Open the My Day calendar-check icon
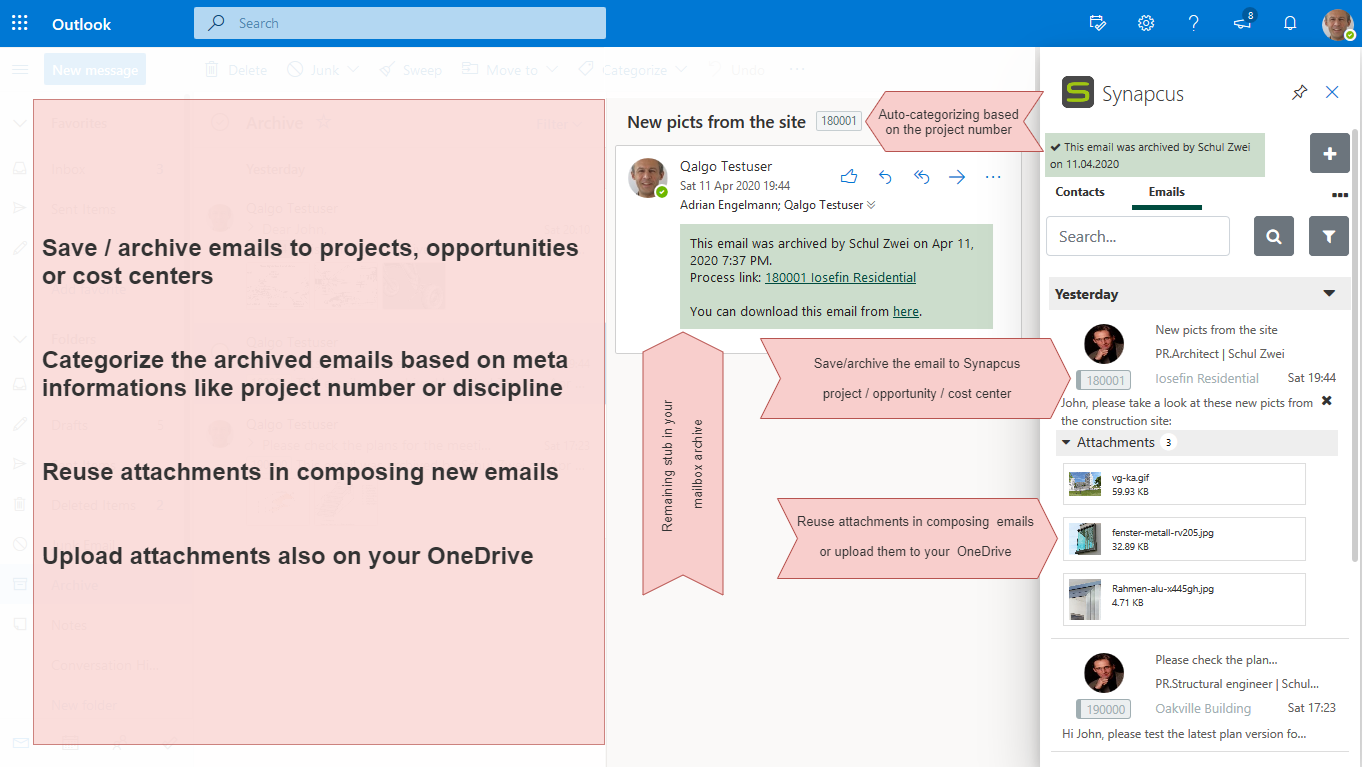Screen dimensions: 1366x768 point(1098,23)
